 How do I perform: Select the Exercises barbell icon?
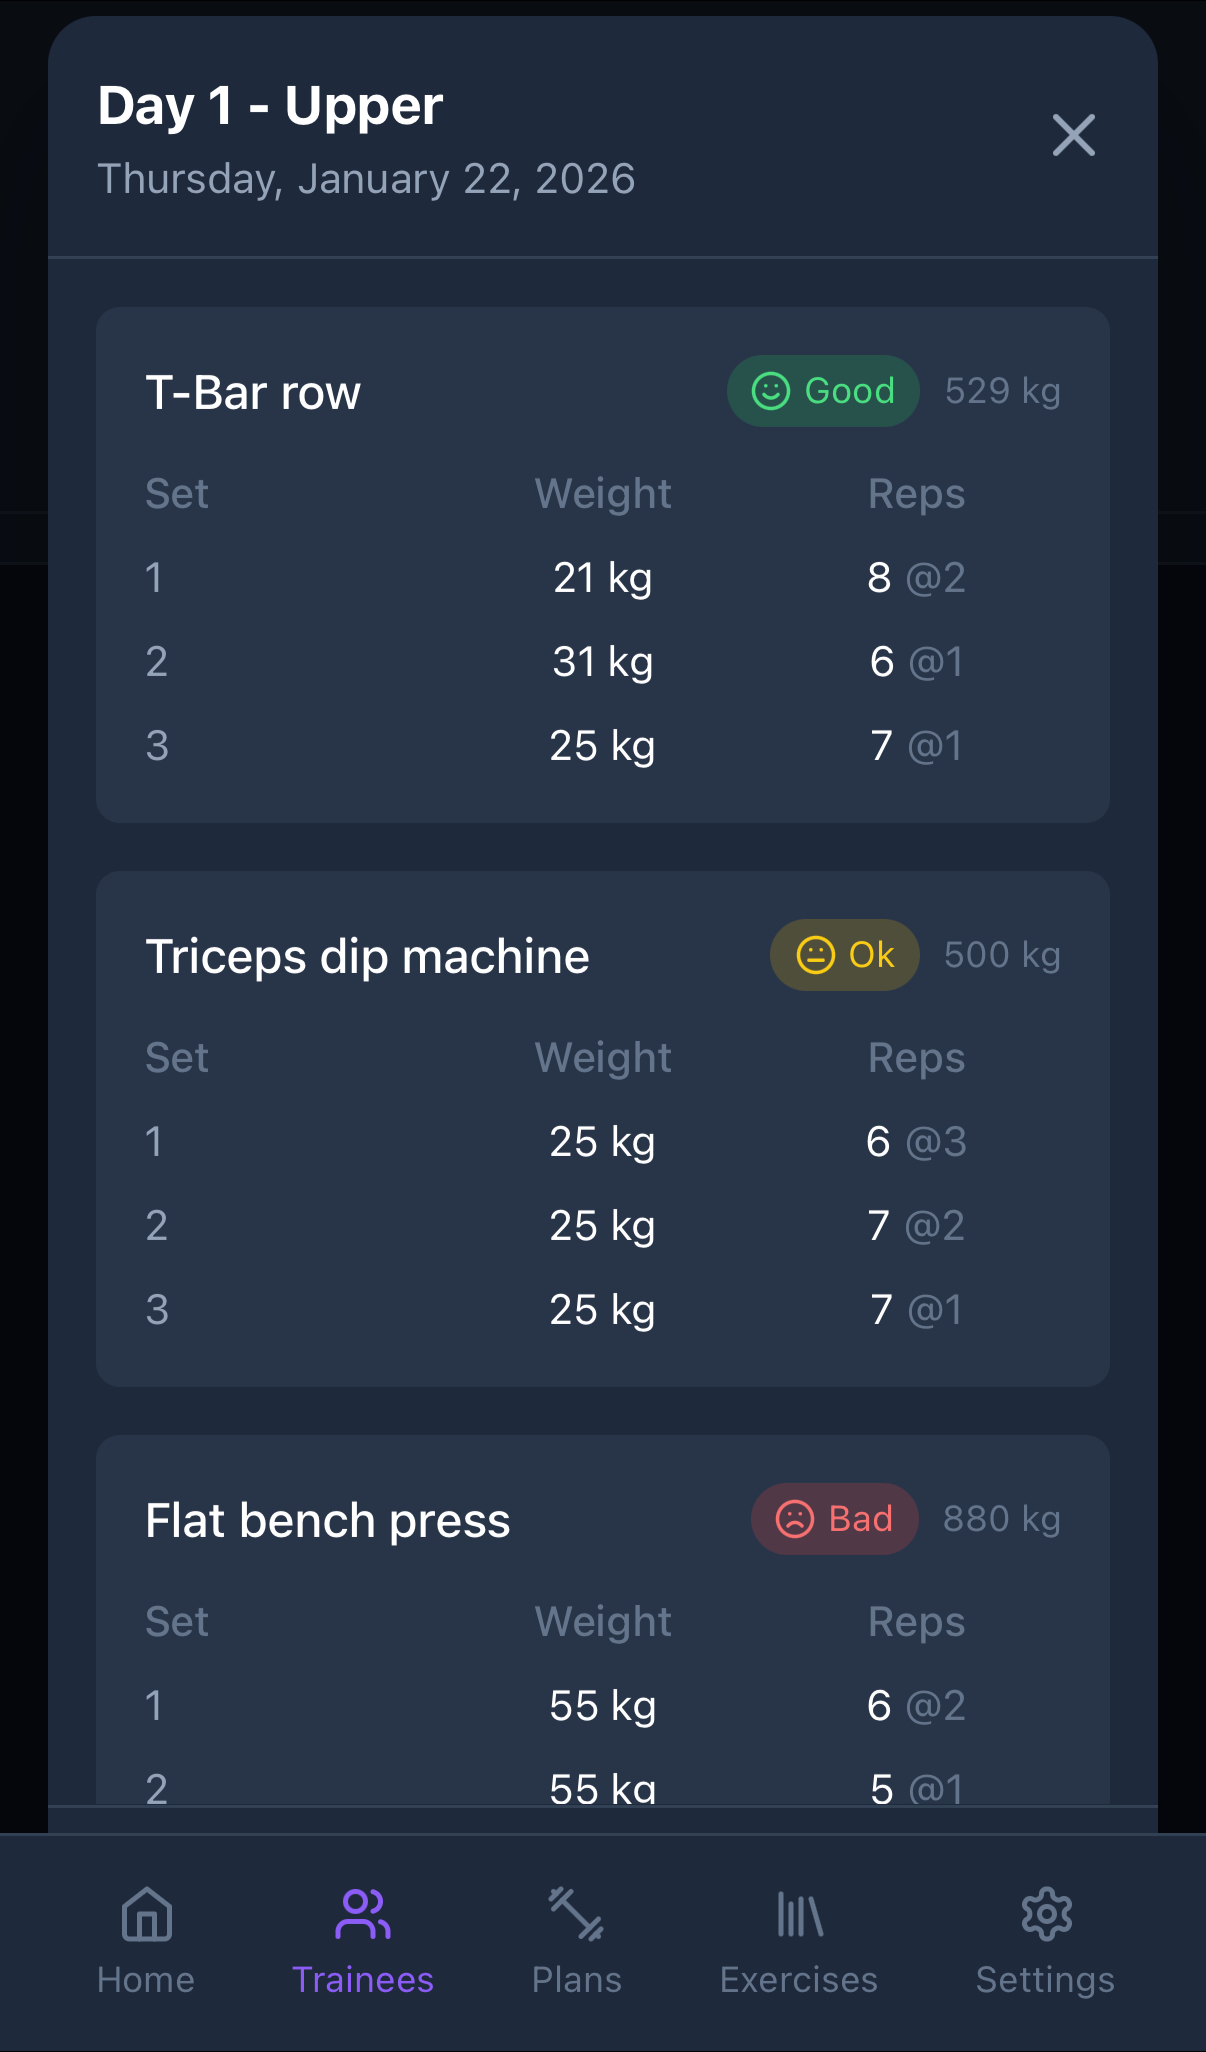(797, 1915)
